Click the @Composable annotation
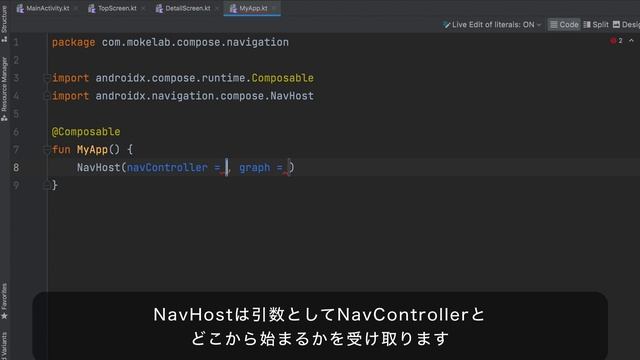 [86, 132]
